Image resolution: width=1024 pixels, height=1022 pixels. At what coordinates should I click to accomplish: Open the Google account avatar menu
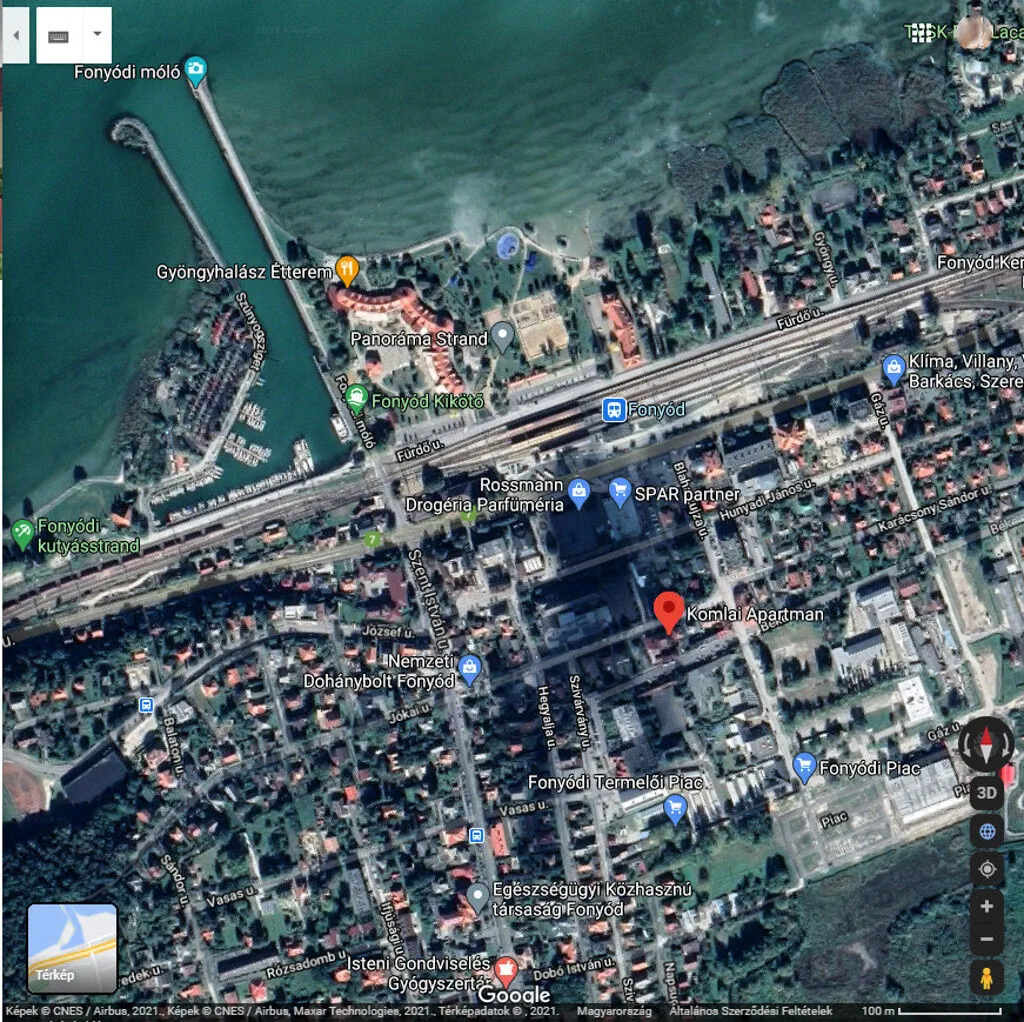click(974, 32)
